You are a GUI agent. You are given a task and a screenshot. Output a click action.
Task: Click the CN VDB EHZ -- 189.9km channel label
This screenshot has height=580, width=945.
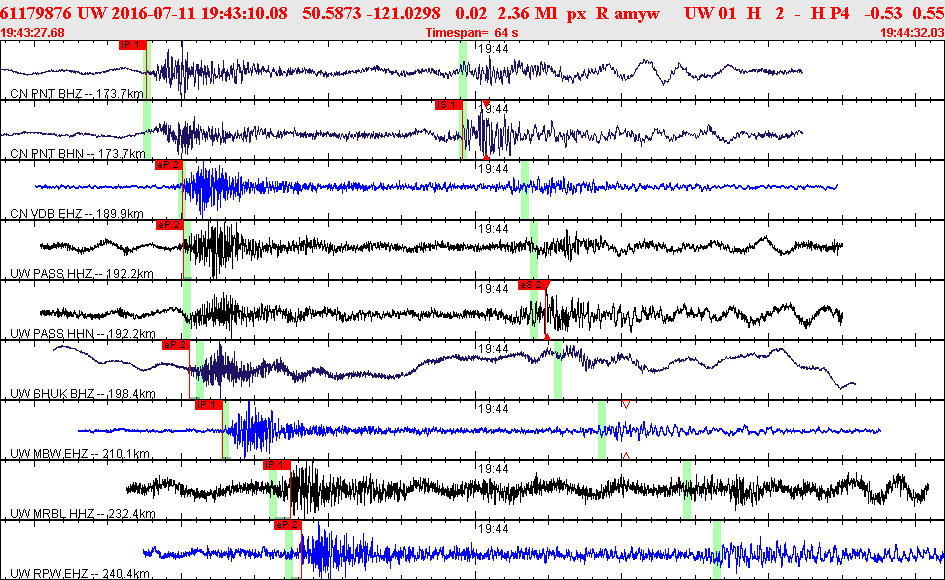click(77, 213)
